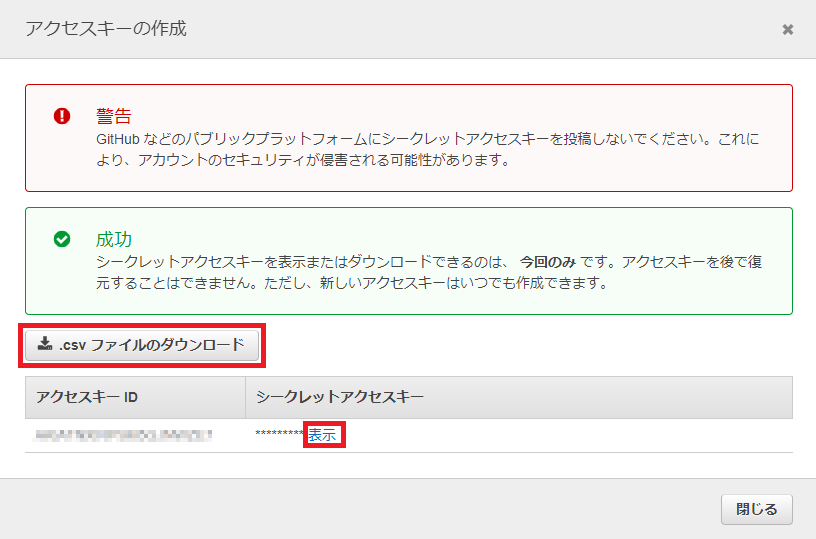This screenshot has width=816, height=539.
Task: Click the 閉じる button
Action: click(x=757, y=509)
